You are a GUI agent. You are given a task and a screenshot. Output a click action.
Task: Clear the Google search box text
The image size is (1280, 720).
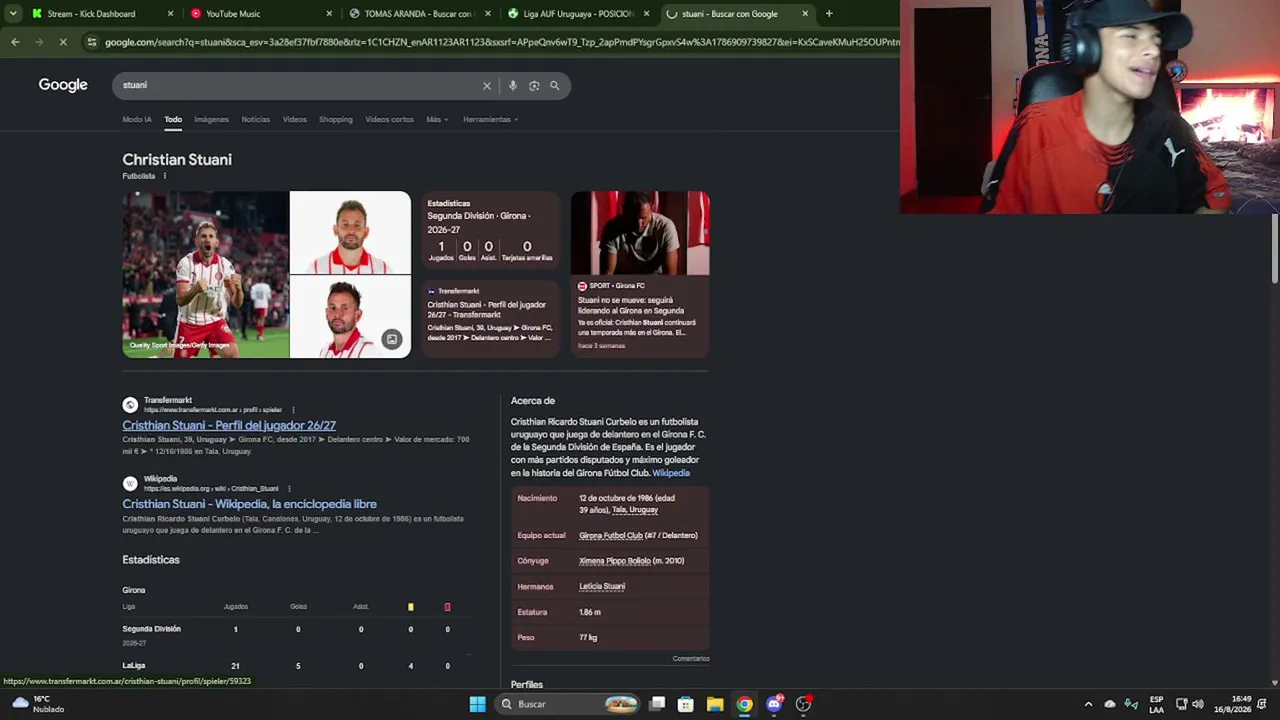(x=487, y=86)
